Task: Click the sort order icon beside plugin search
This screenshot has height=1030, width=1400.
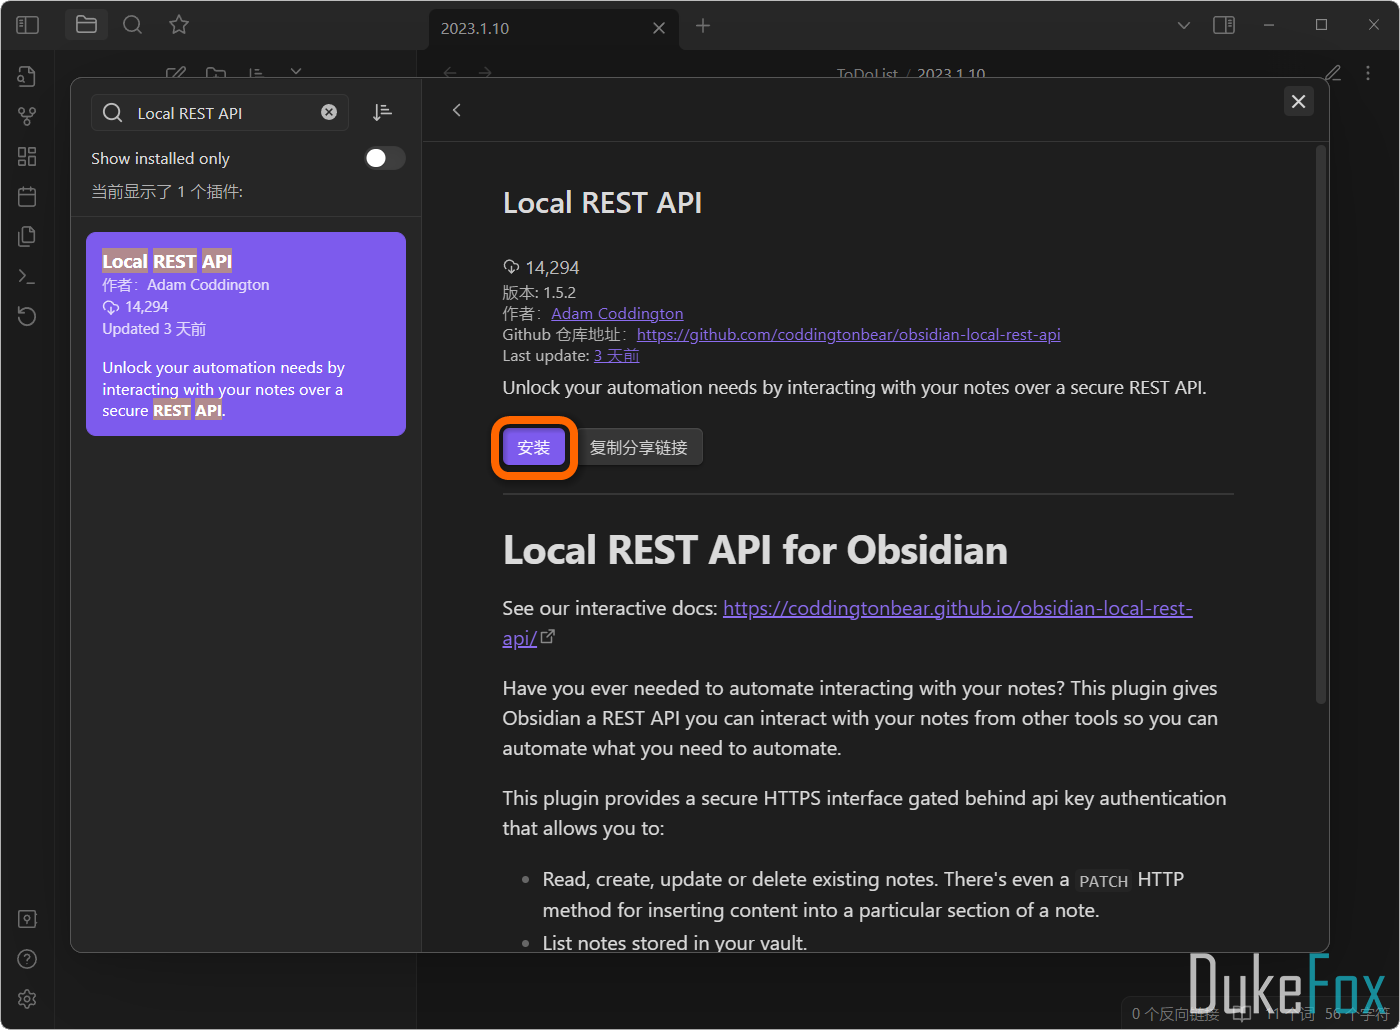Action: tap(382, 112)
